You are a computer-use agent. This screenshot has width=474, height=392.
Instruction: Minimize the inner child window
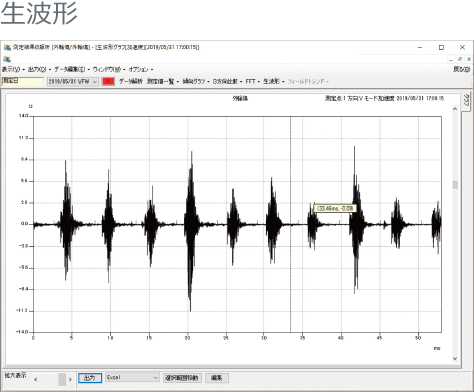[451, 59]
